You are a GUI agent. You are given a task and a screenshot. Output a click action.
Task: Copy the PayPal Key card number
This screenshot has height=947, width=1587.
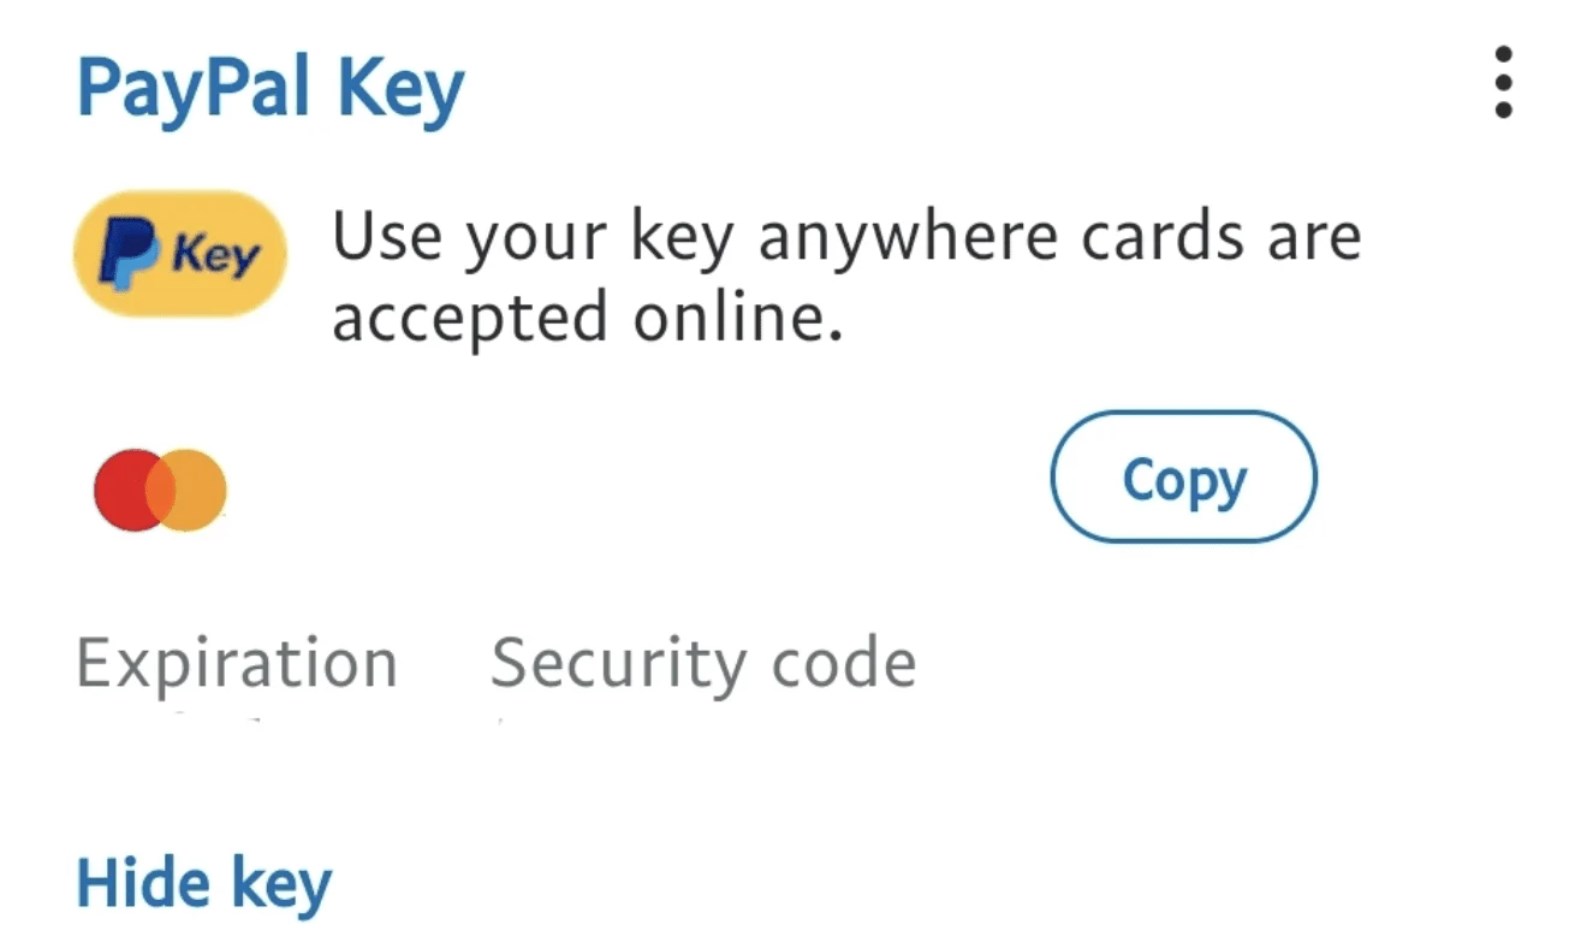click(1183, 477)
